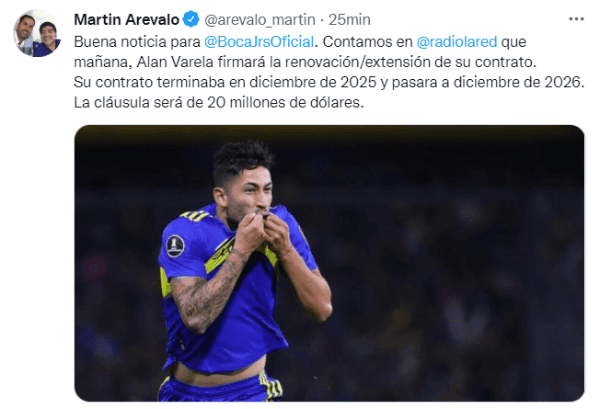Image resolution: width=600 pixels, height=409 pixels.
Task: Enlarge the Alan Varela photo
Action: pyautogui.click(x=329, y=263)
